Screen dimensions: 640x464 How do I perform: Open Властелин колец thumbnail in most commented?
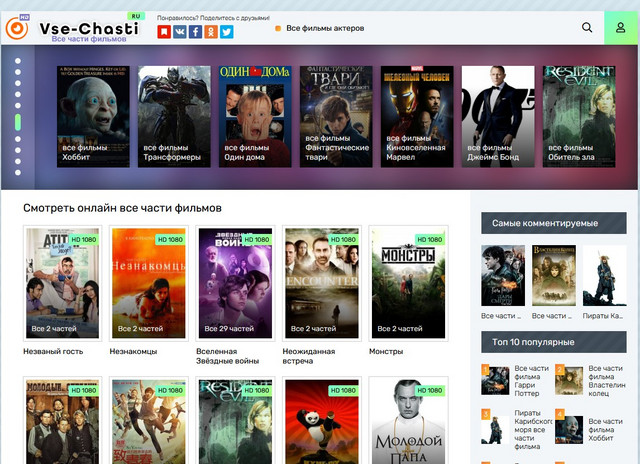554,275
